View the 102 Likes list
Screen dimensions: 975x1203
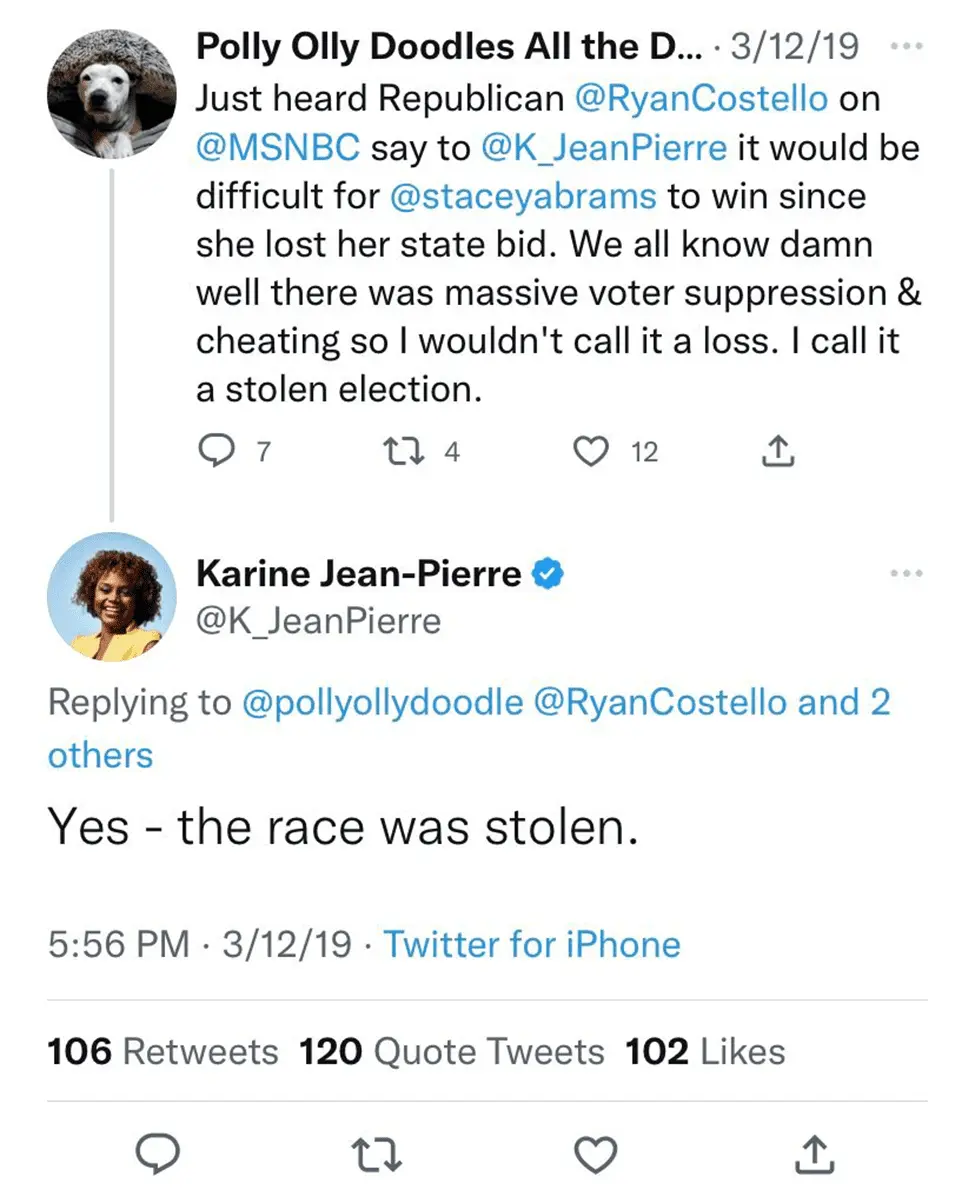click(x=705, y=1051)
